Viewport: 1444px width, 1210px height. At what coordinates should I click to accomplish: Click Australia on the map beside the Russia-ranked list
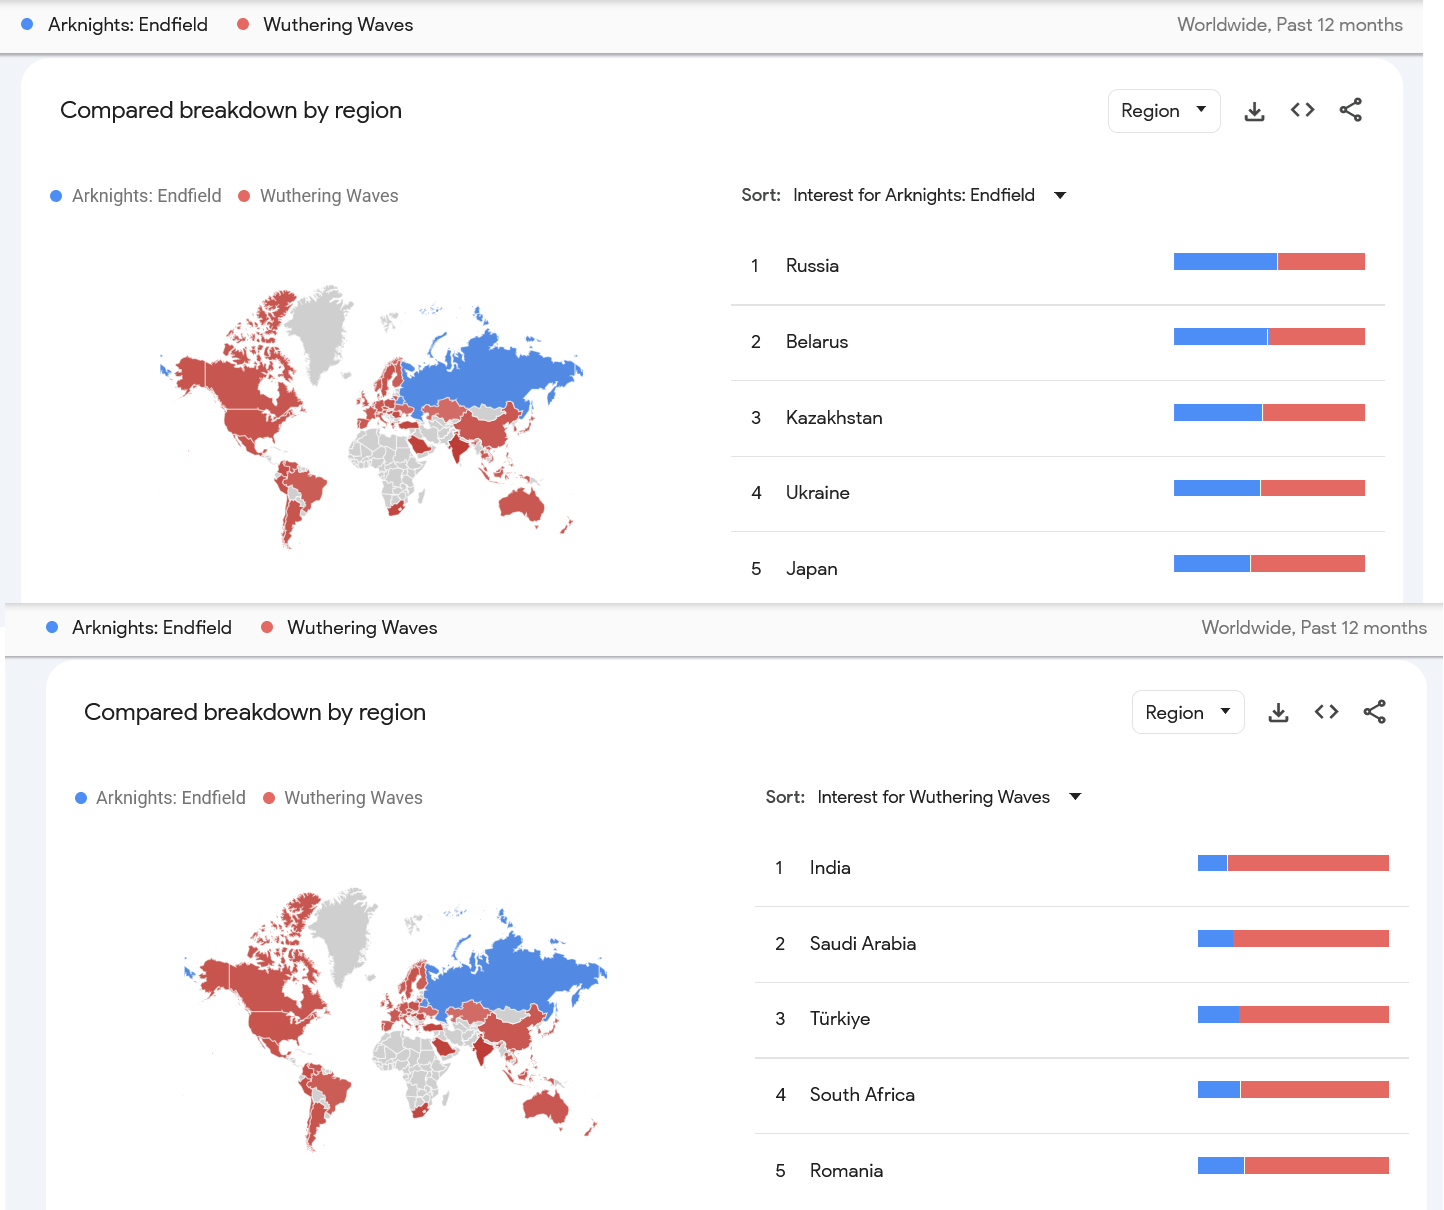[x=521, y=502]
